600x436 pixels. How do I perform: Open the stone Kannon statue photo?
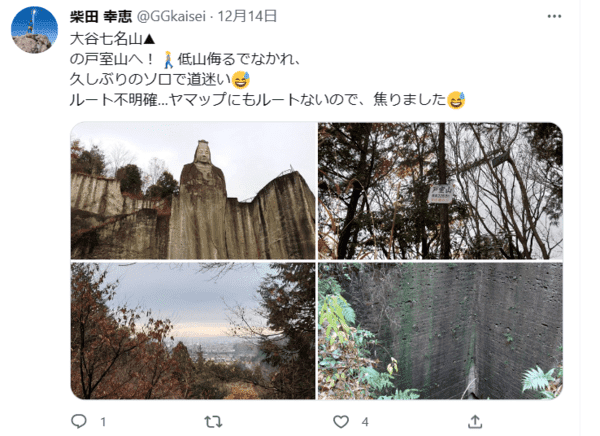tap(193, 191)
